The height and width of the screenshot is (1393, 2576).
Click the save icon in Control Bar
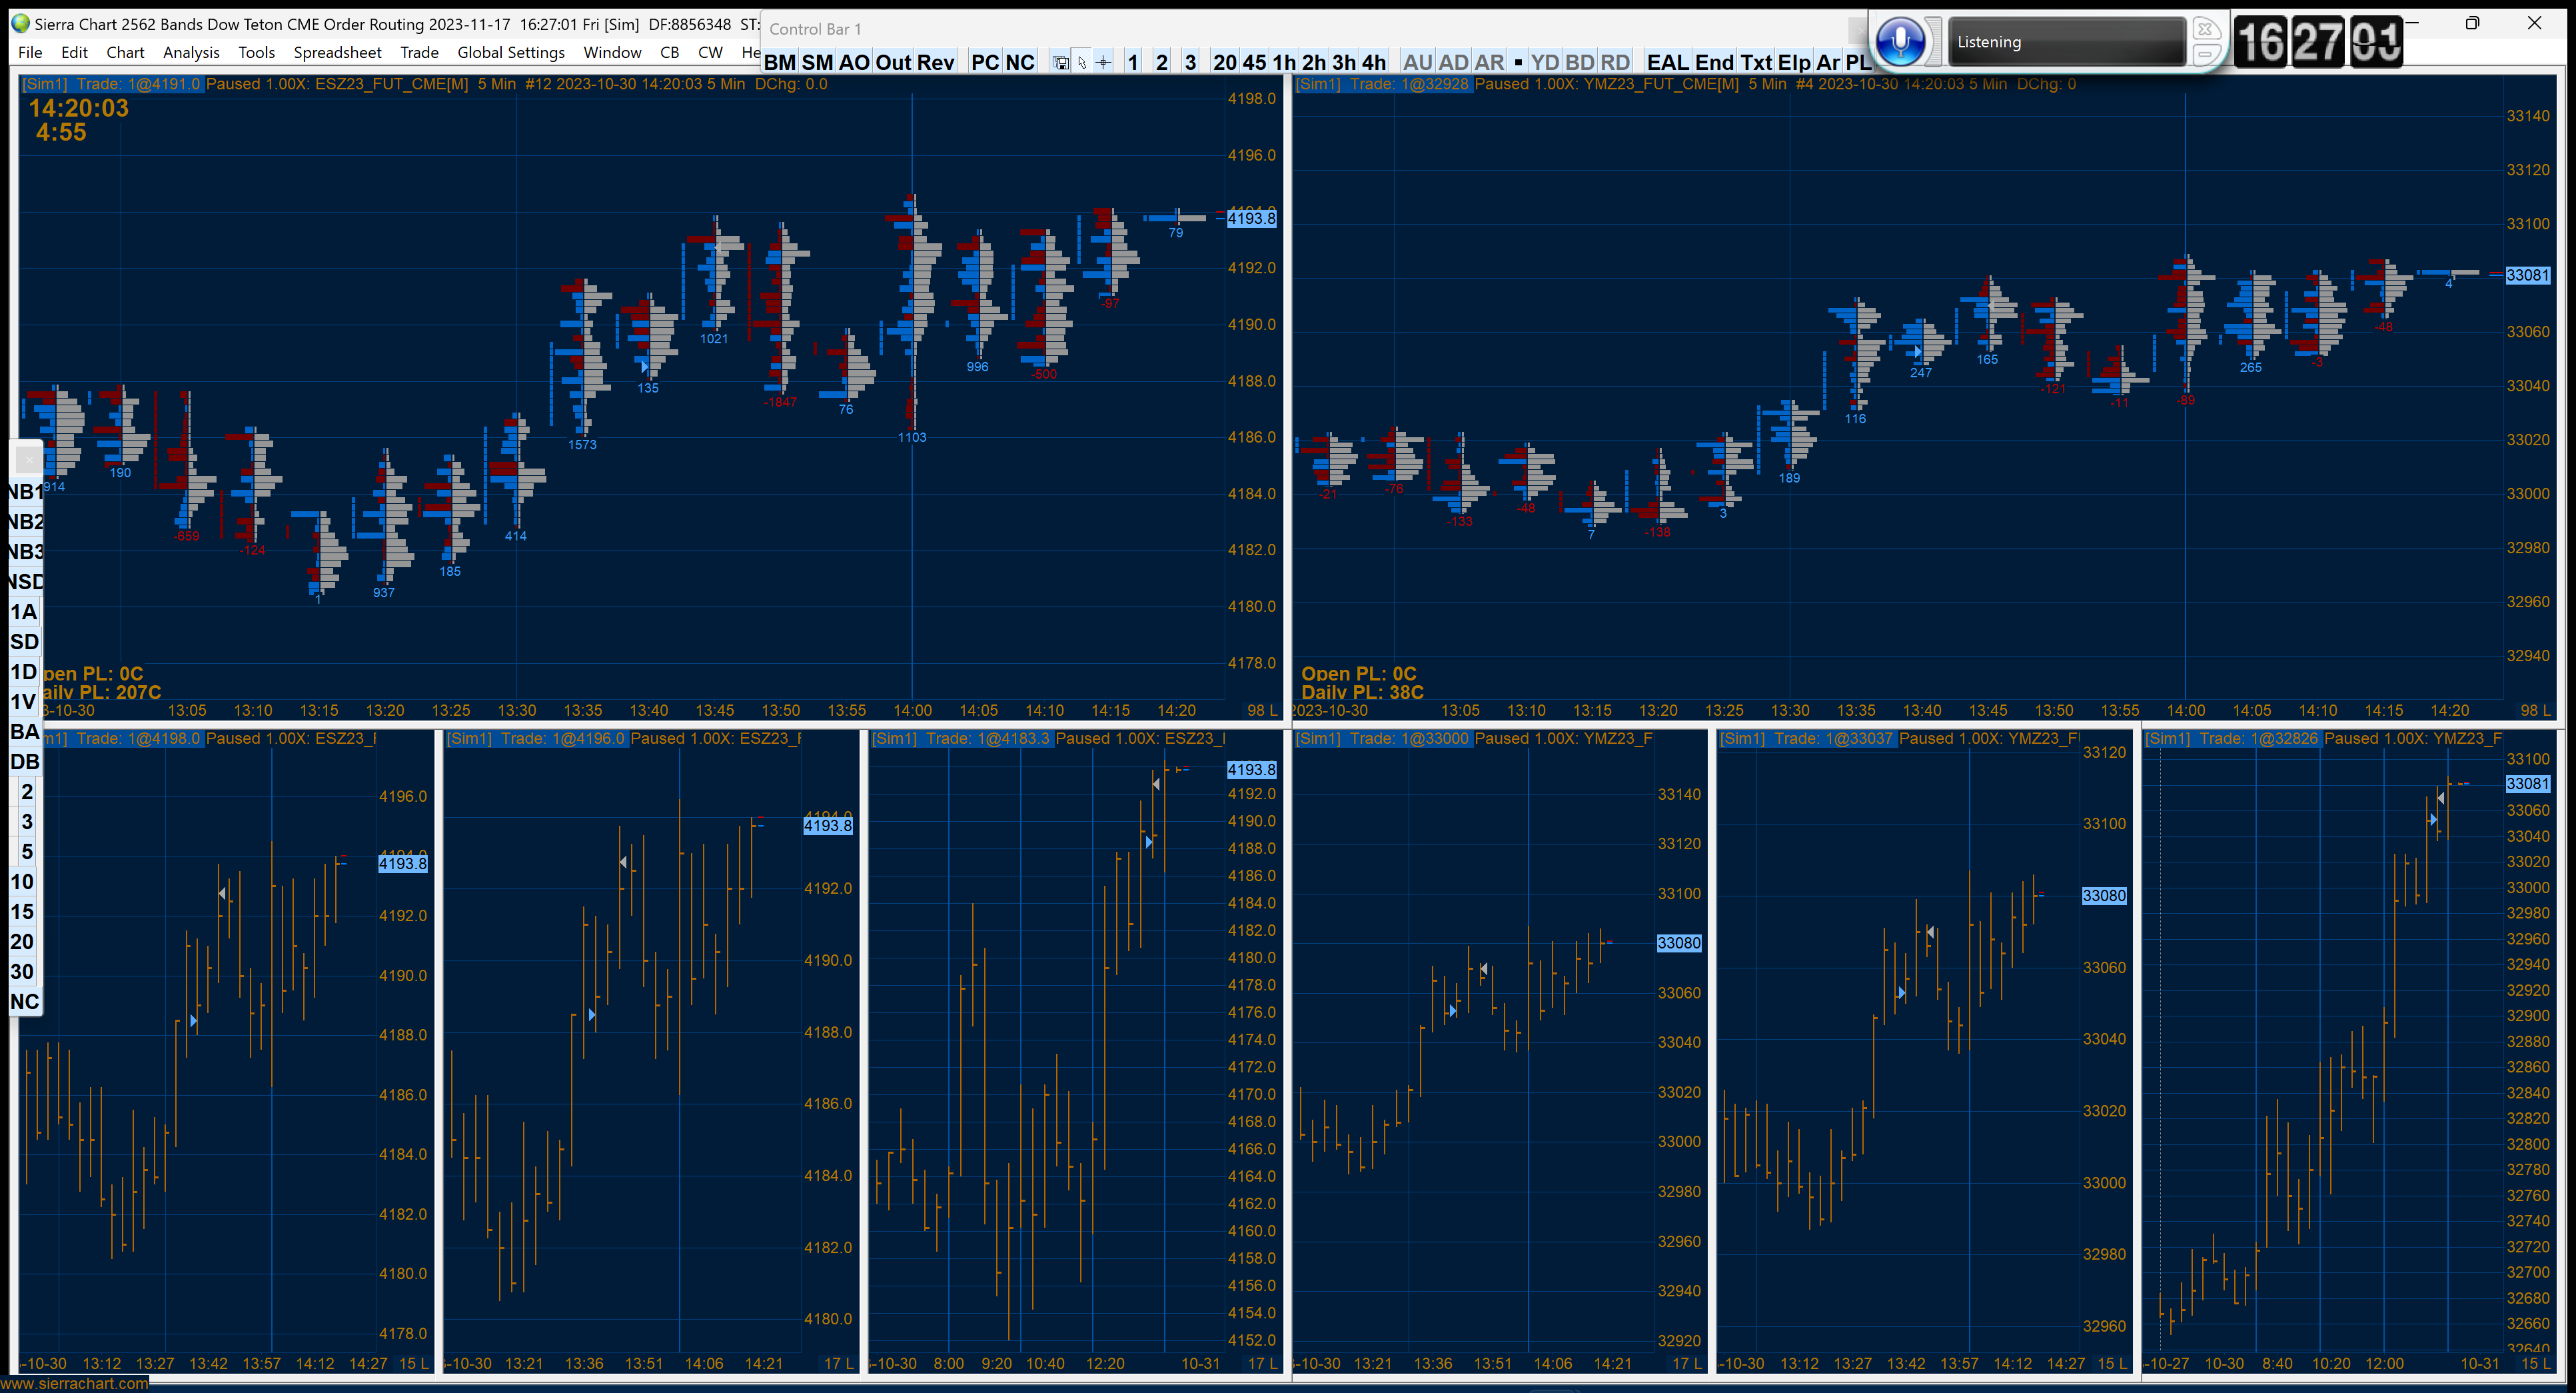[1060, 63]
